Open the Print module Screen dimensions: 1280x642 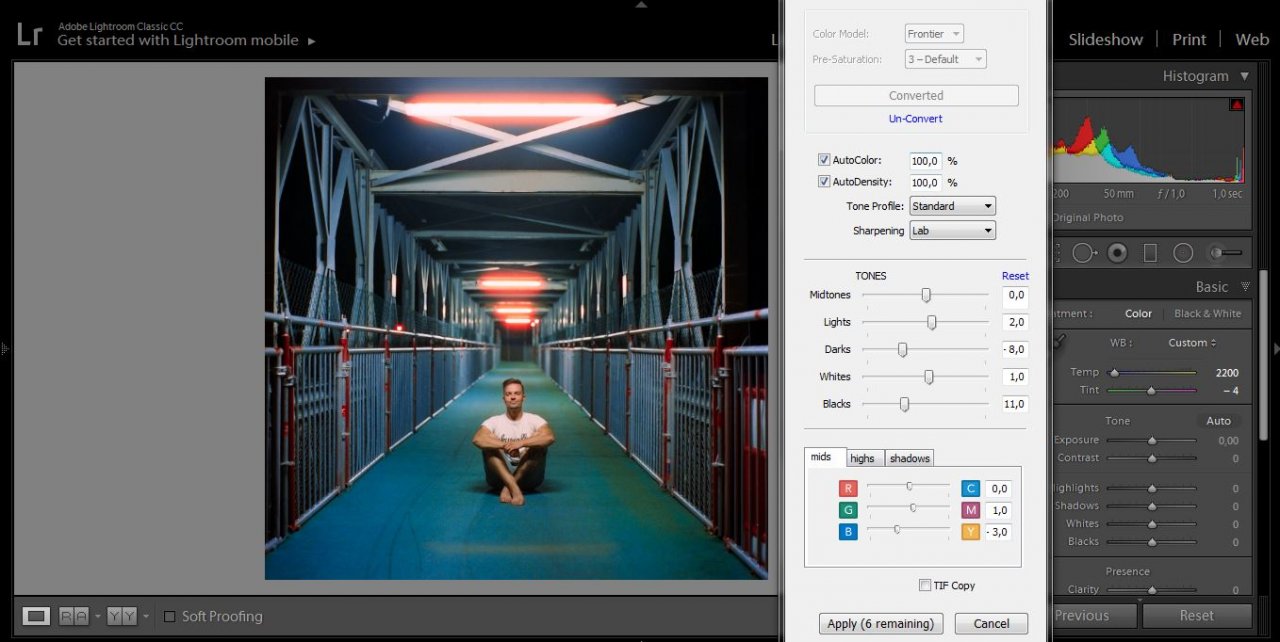tap(1189, 40)
